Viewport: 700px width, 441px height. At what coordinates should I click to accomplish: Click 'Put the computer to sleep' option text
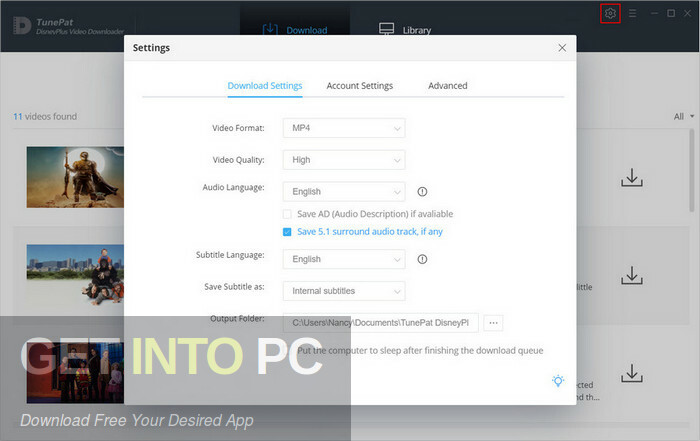[x=420, y=350]
